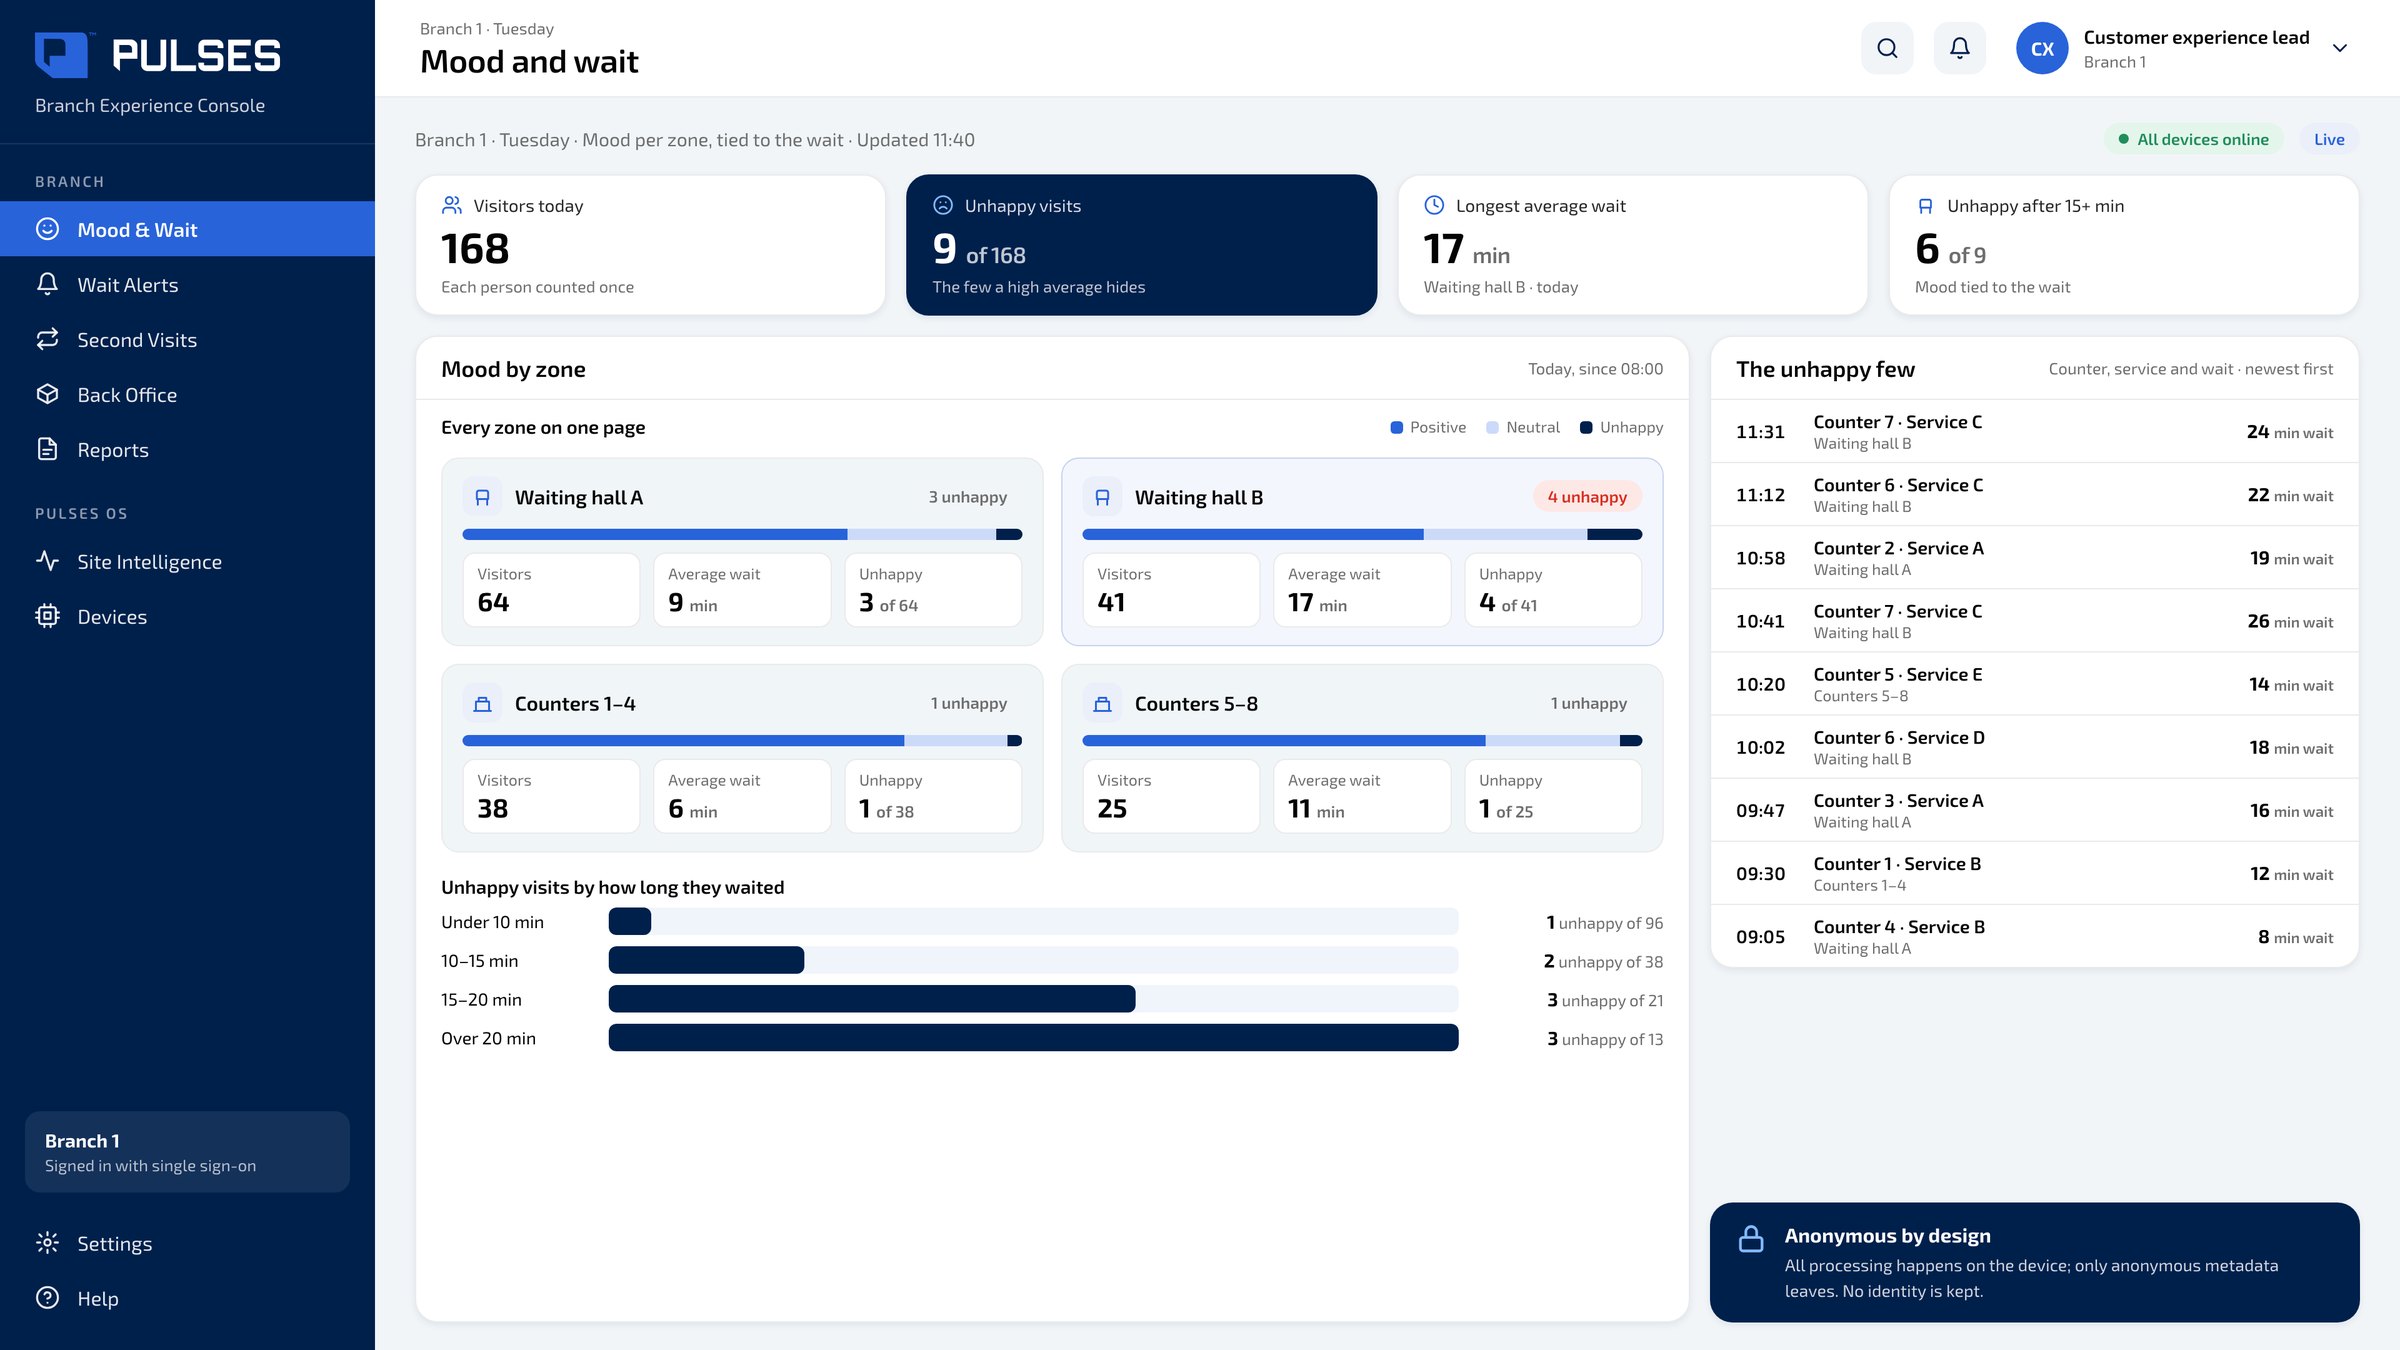The height and width of the screenshot is (1350, 2400).
Task: Click the Site Intelligence pulse icon
Action: [47, 561]
